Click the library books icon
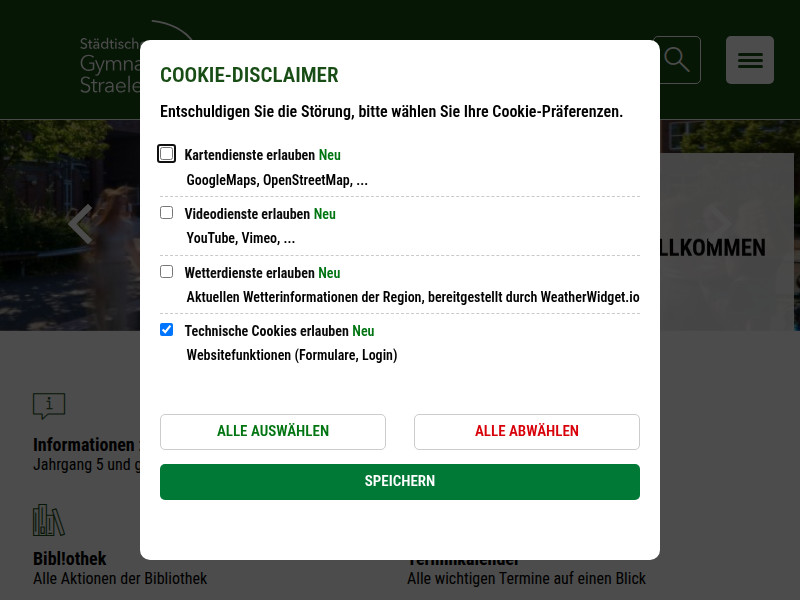800x600 pixels. tap(49, 520)
